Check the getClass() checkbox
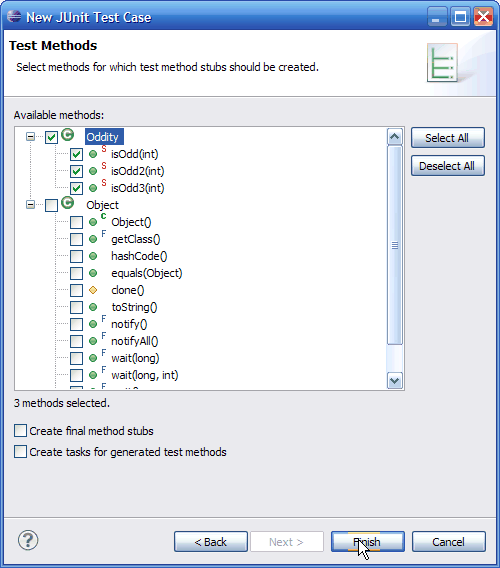The image size is (500, 568). coord(76,239)
